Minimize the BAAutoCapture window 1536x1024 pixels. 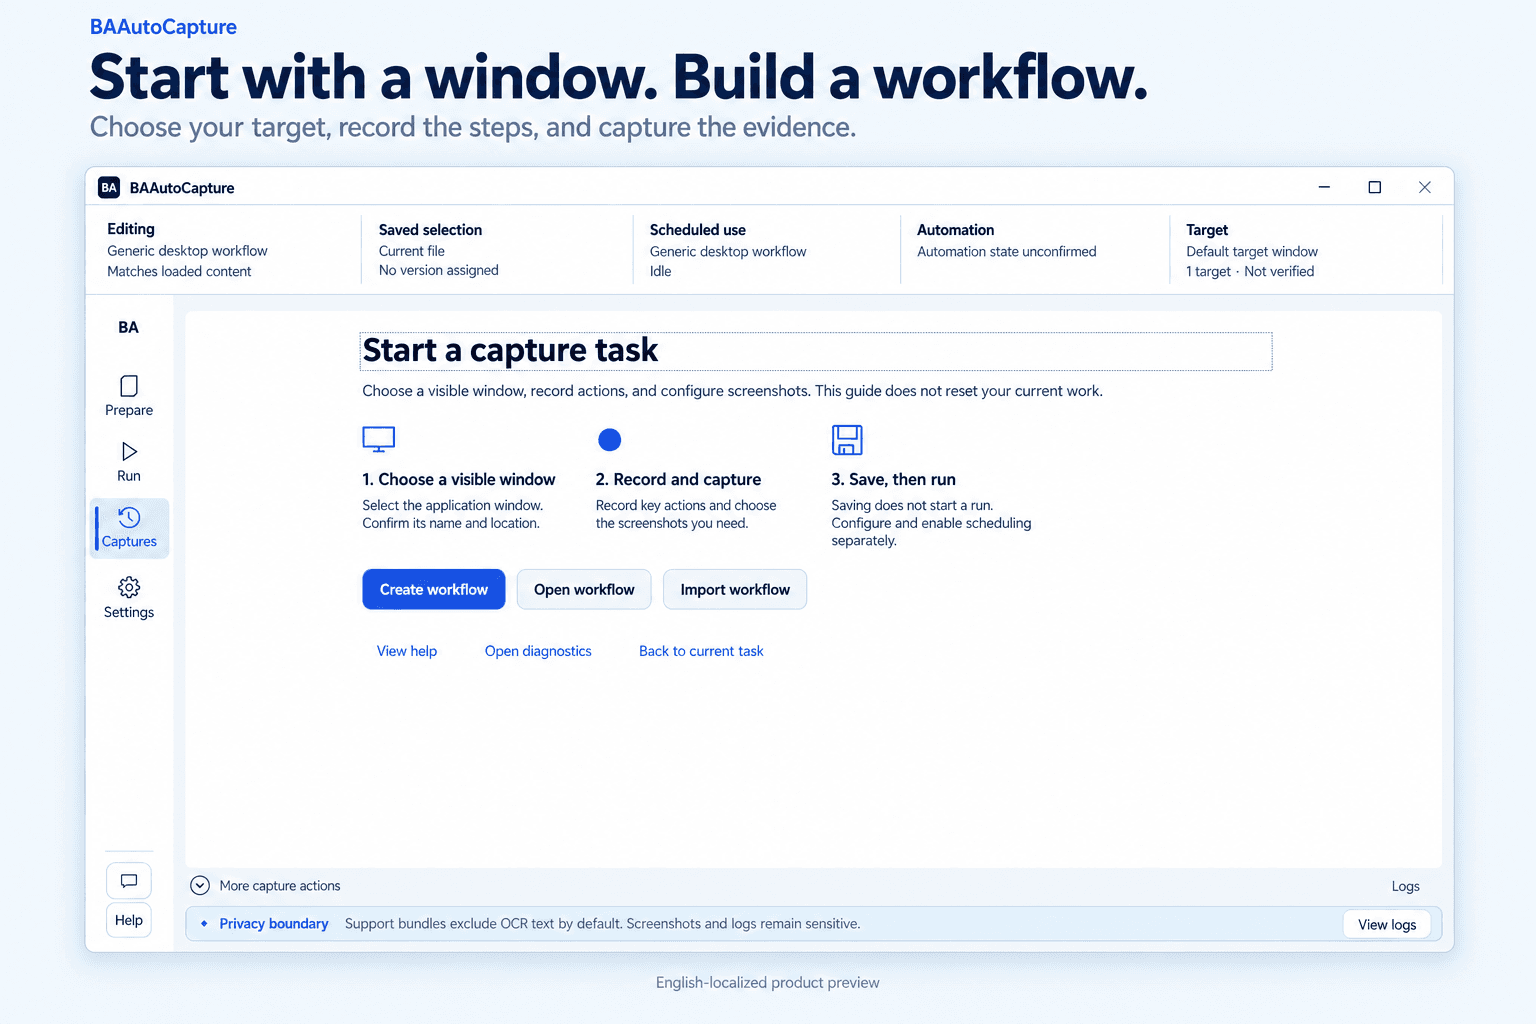click(x=1324, y=187)
